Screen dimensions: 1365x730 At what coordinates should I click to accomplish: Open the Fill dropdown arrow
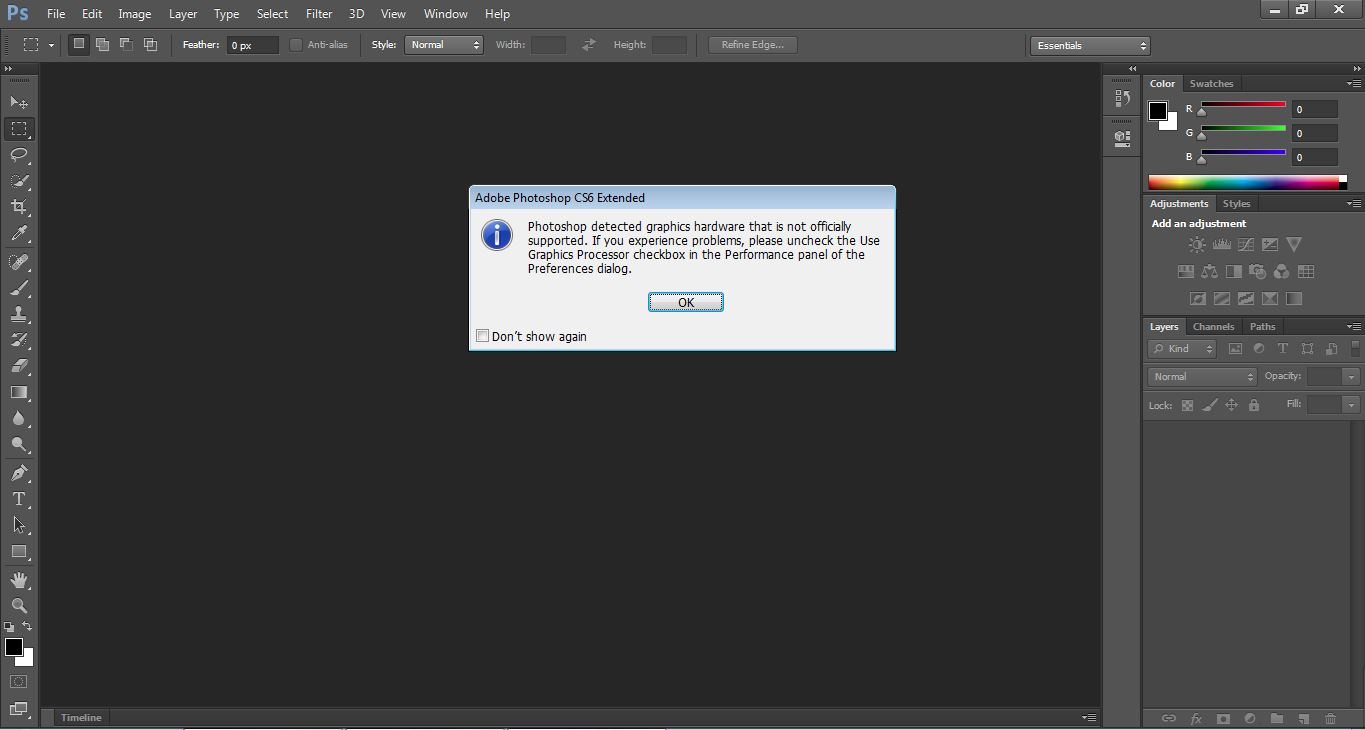point(1351,405)
